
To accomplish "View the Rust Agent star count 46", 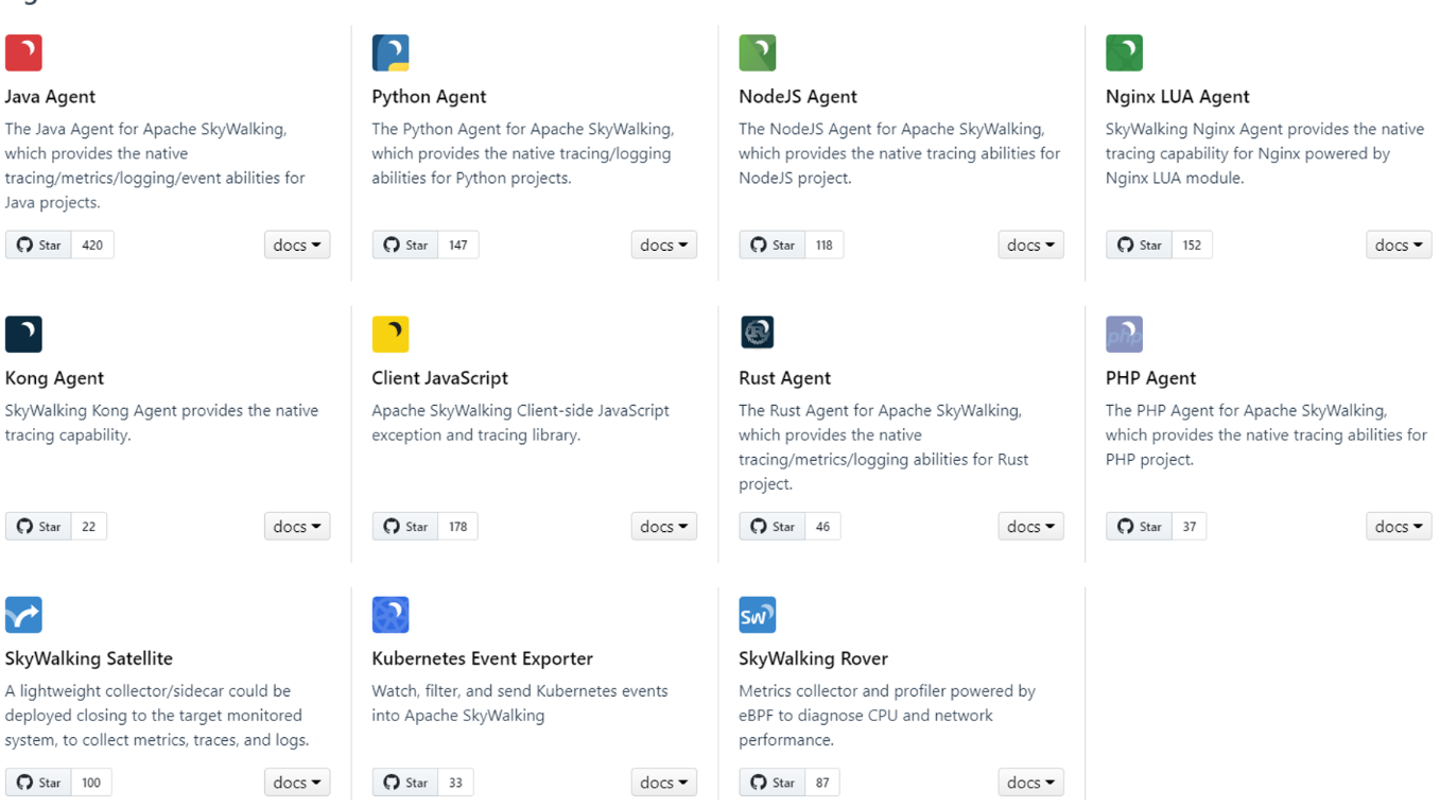I will [x=823, y=526].
